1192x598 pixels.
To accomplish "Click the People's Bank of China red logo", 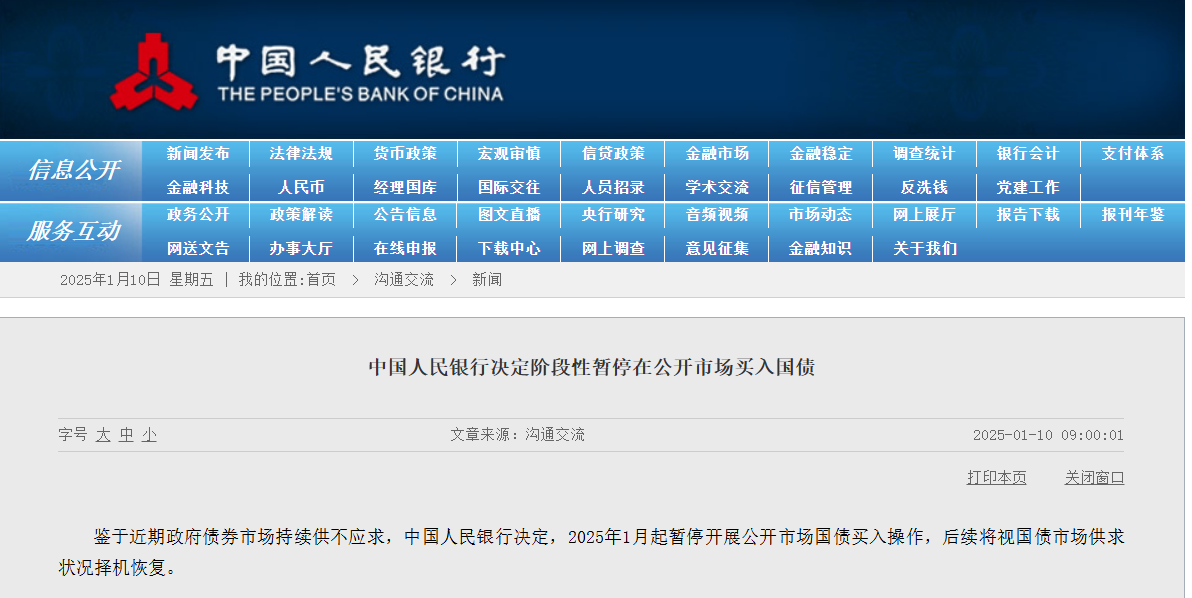I will pyautogui.click(x=154, y=72).
